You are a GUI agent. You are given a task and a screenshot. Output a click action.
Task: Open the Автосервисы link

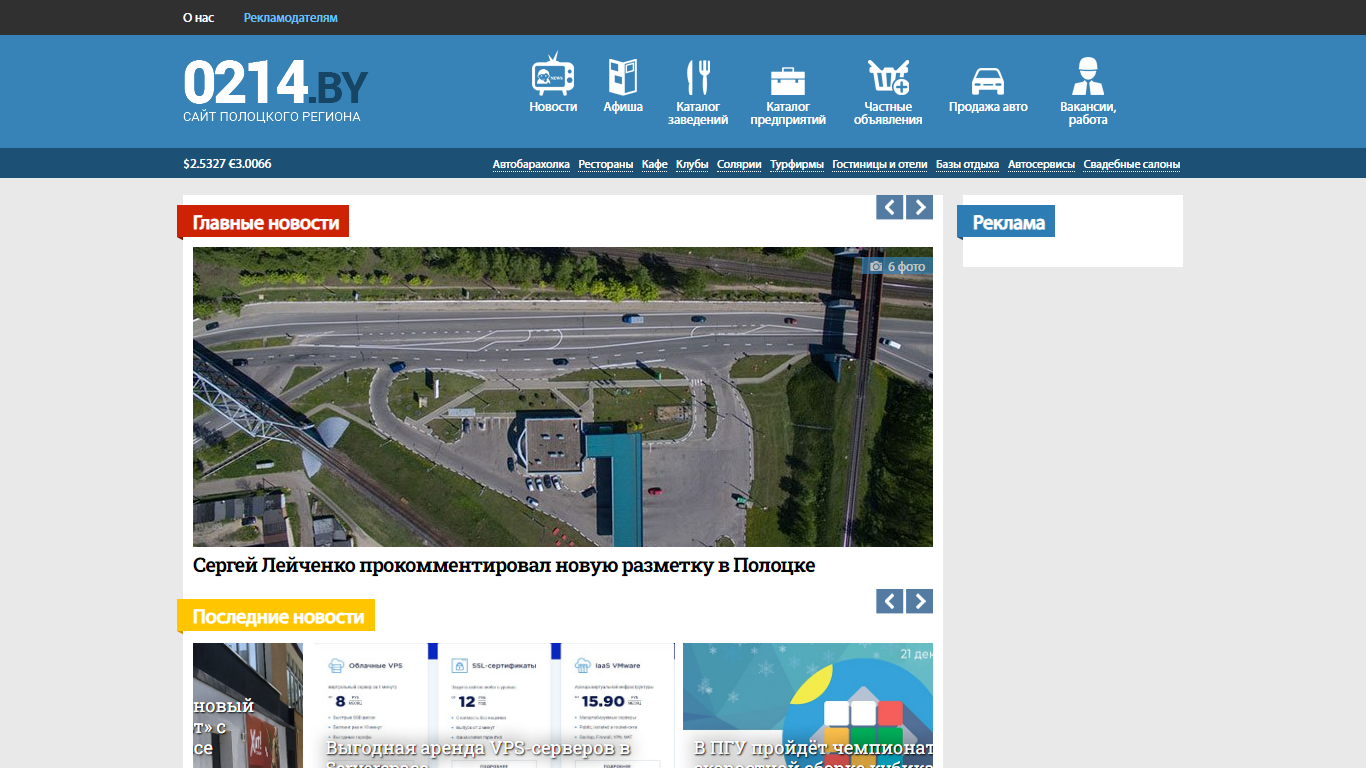(1041, 164)
